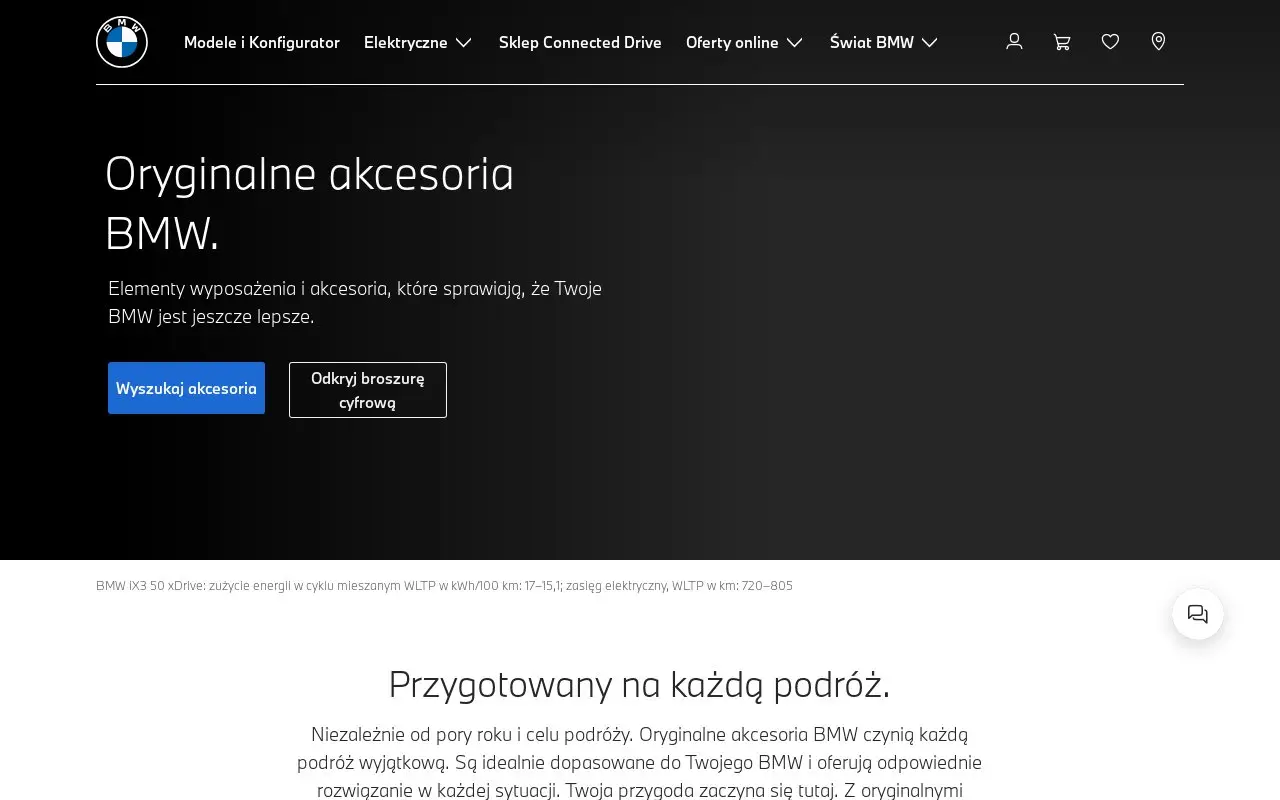Expand the Elektryczne chevron
Image resolution: width=1280 pixels, height=800 pixels.
(463, 42)
